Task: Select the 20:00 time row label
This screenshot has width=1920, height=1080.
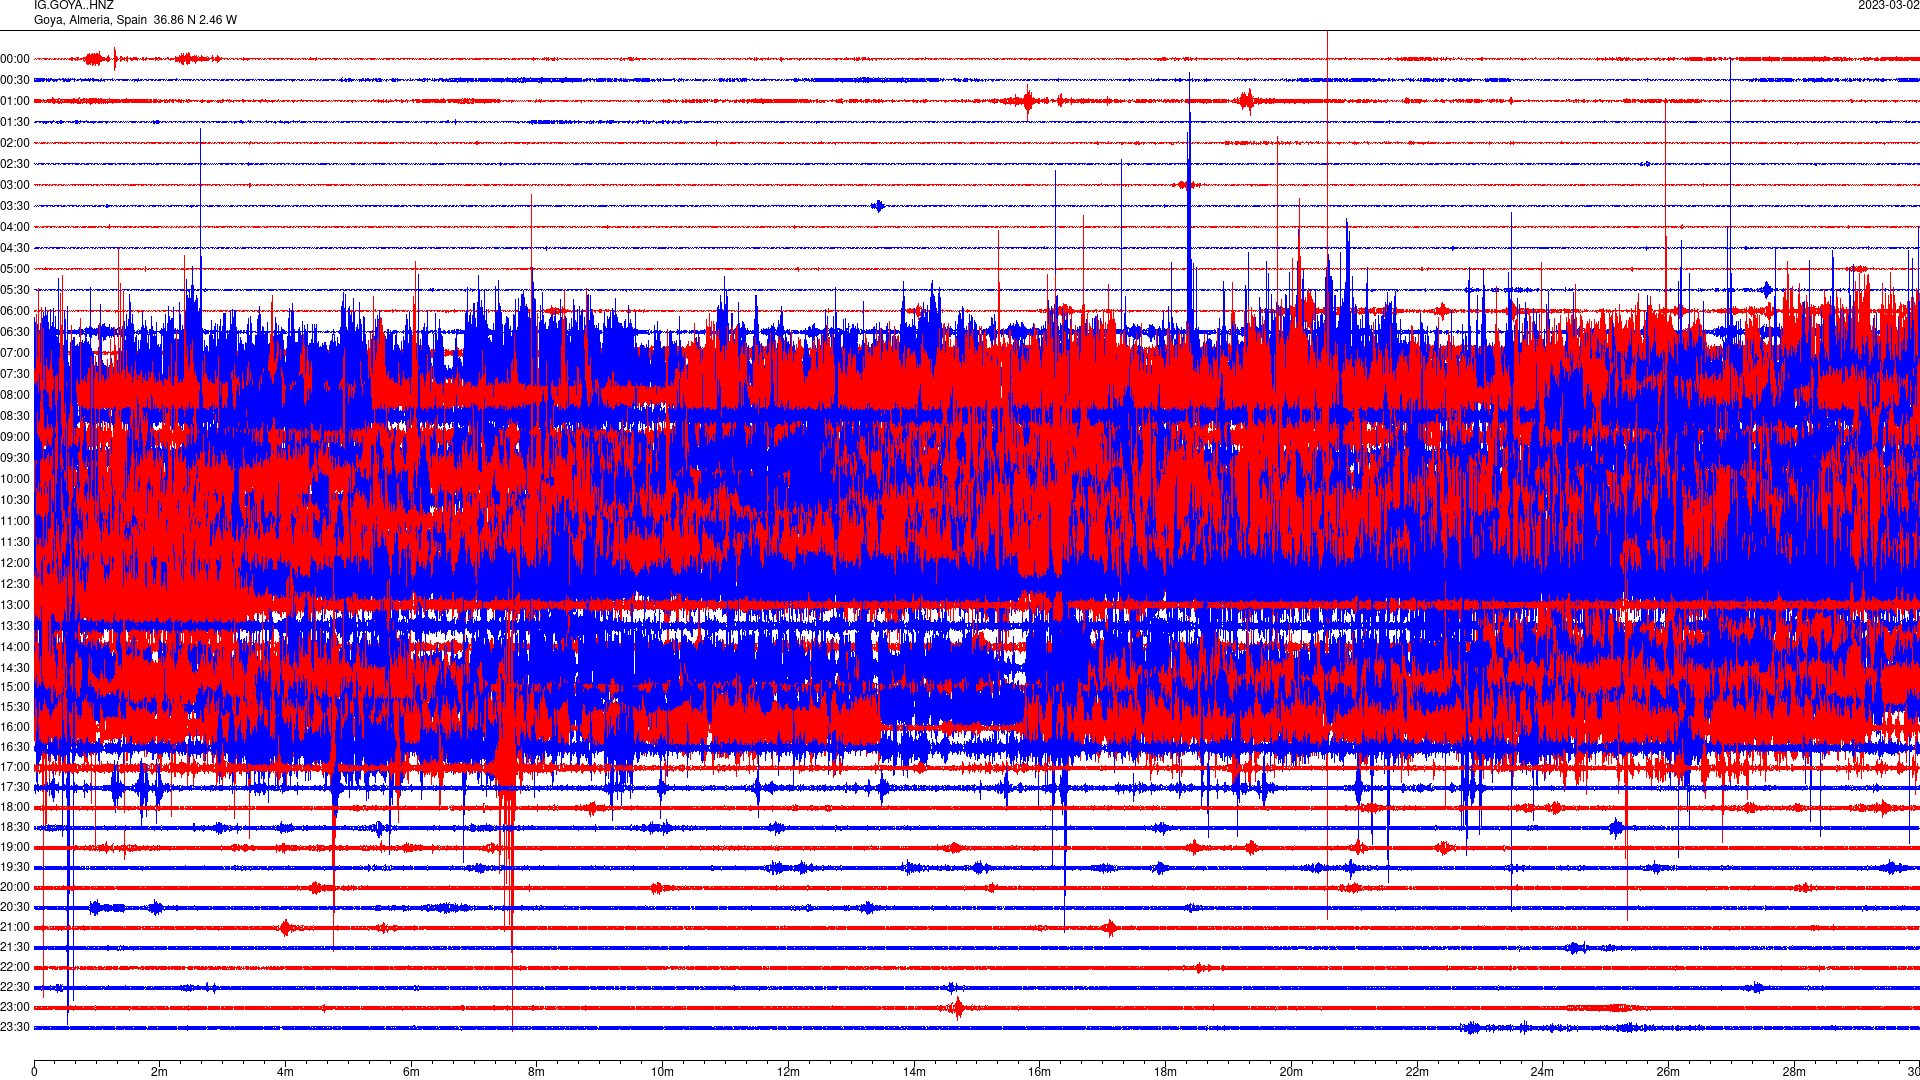Action: click(x=15, y=887)
